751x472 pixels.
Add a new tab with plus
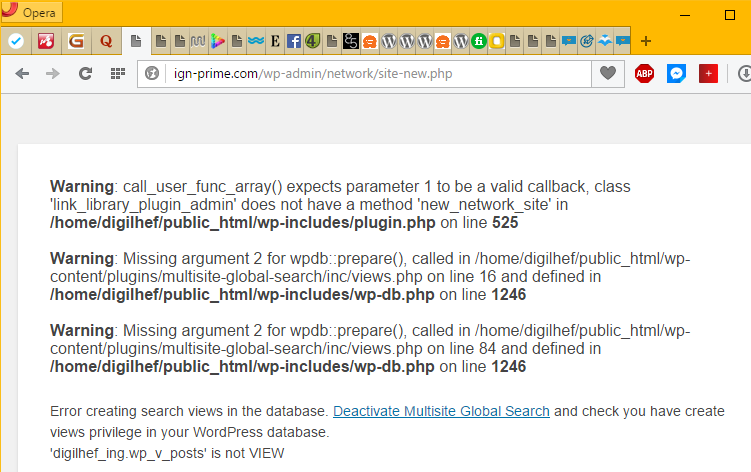click(x=646, y=41)
